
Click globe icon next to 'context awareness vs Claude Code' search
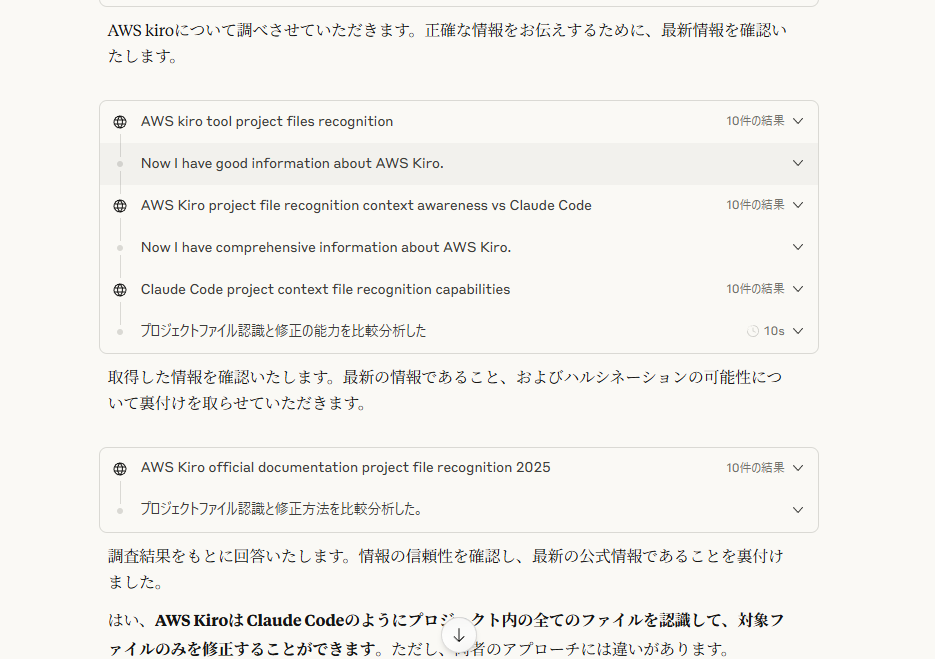120,206
